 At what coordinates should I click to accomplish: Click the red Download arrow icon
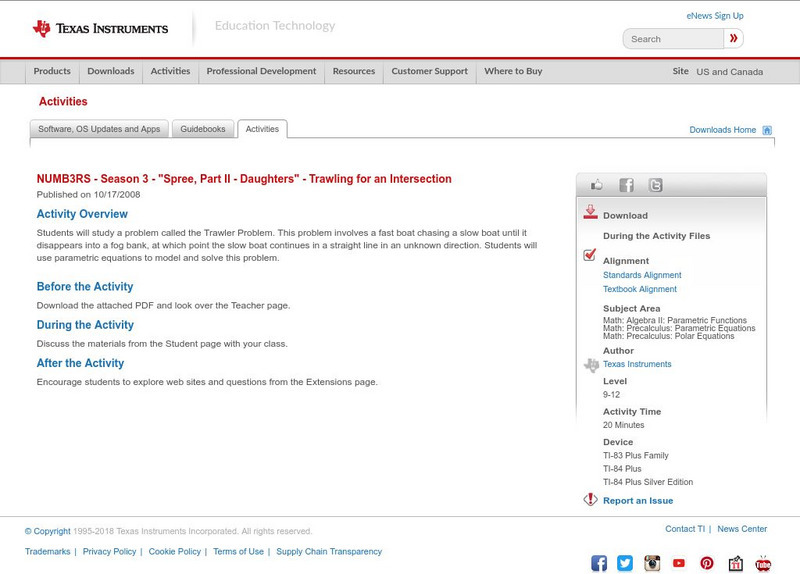coord(590,212)
